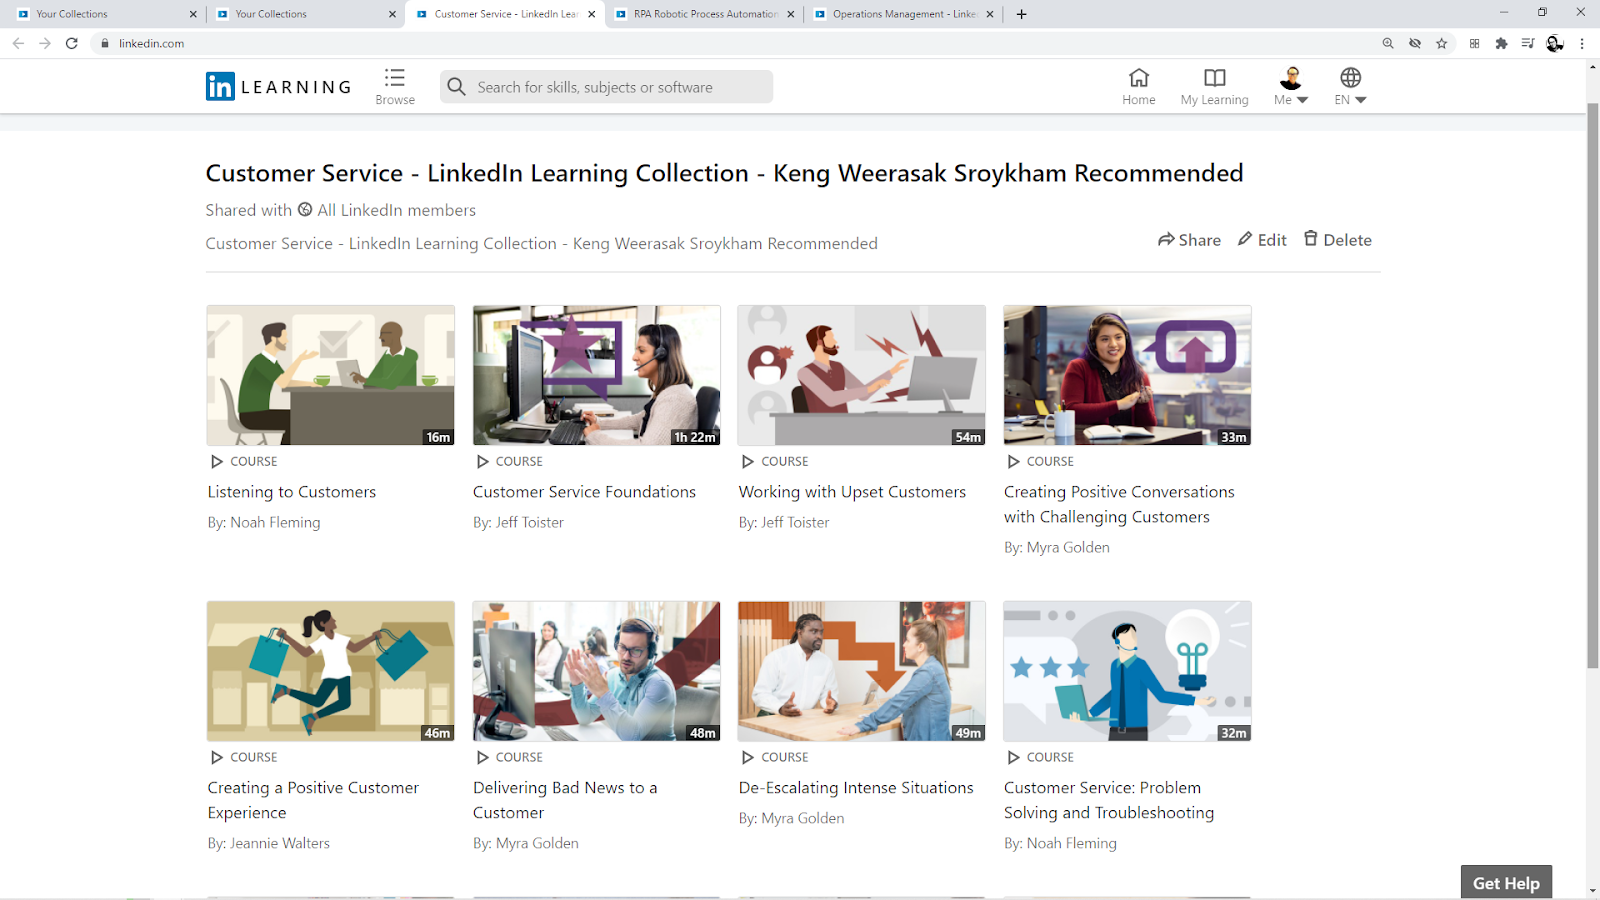Open My Learning book icon
Viewport: 1600px width, 900px height.
click(1214, 78)
